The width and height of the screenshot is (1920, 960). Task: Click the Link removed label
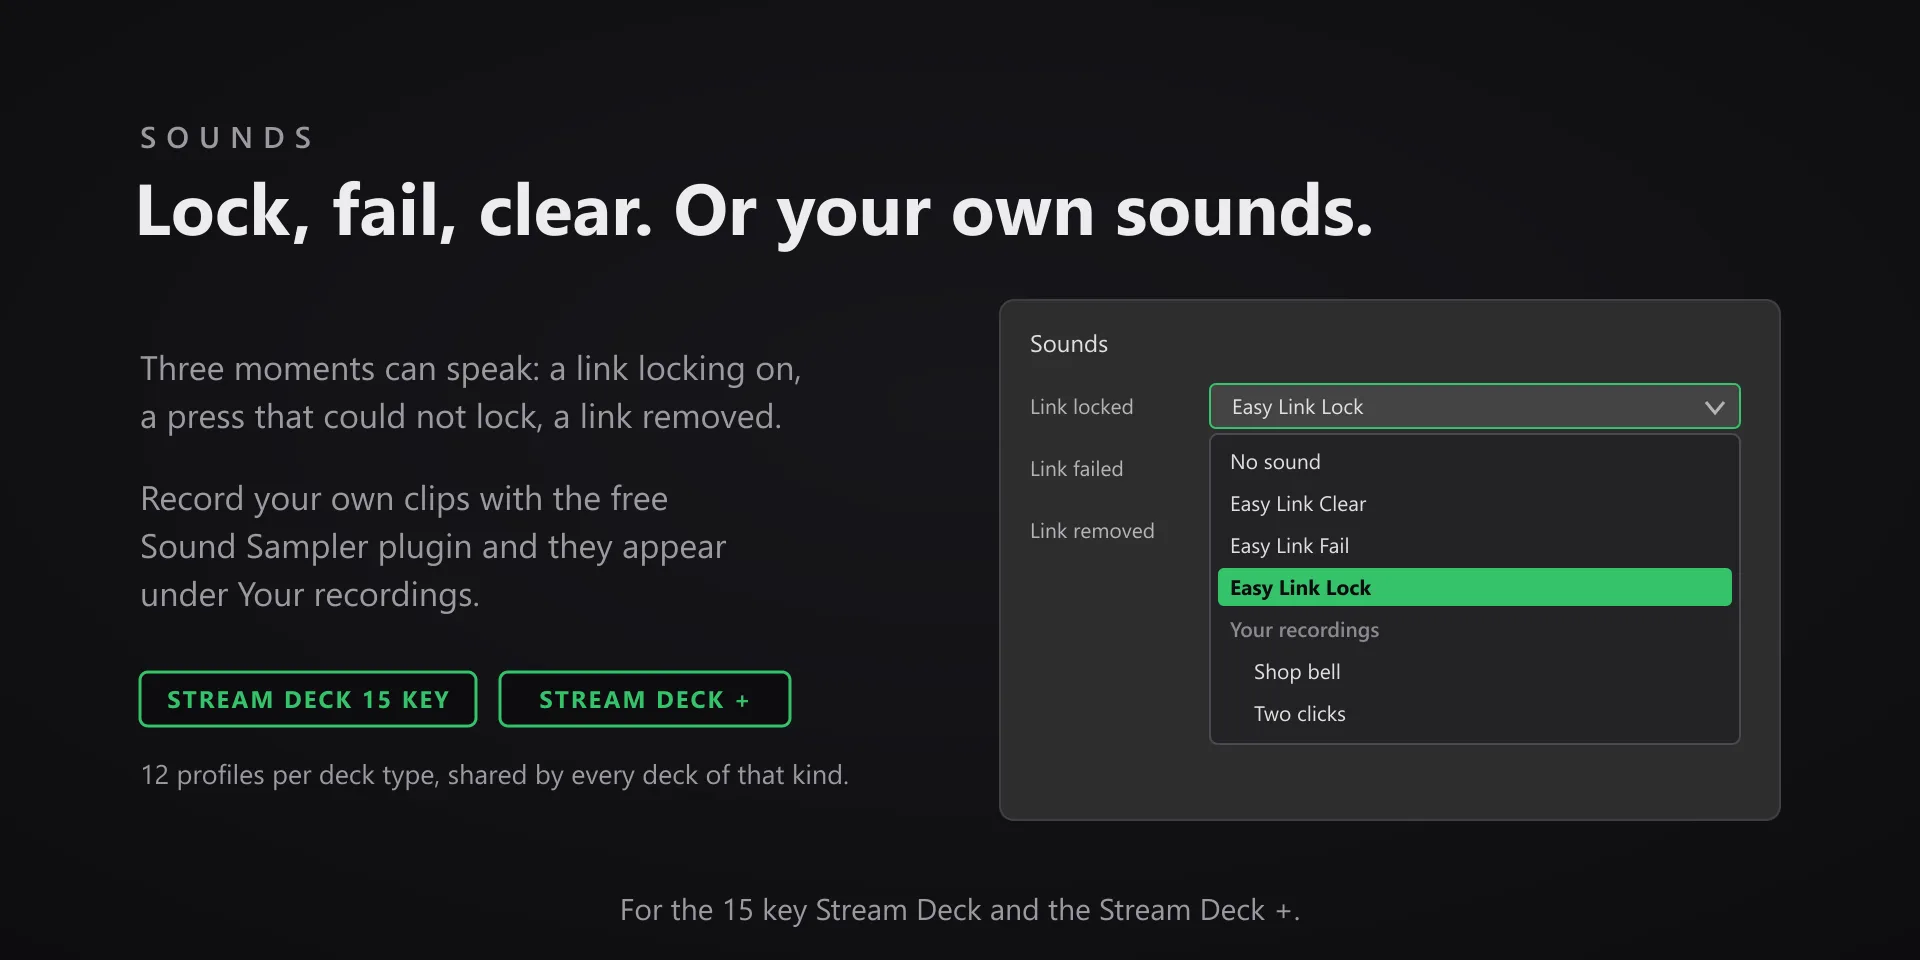tap(1092, 531)
